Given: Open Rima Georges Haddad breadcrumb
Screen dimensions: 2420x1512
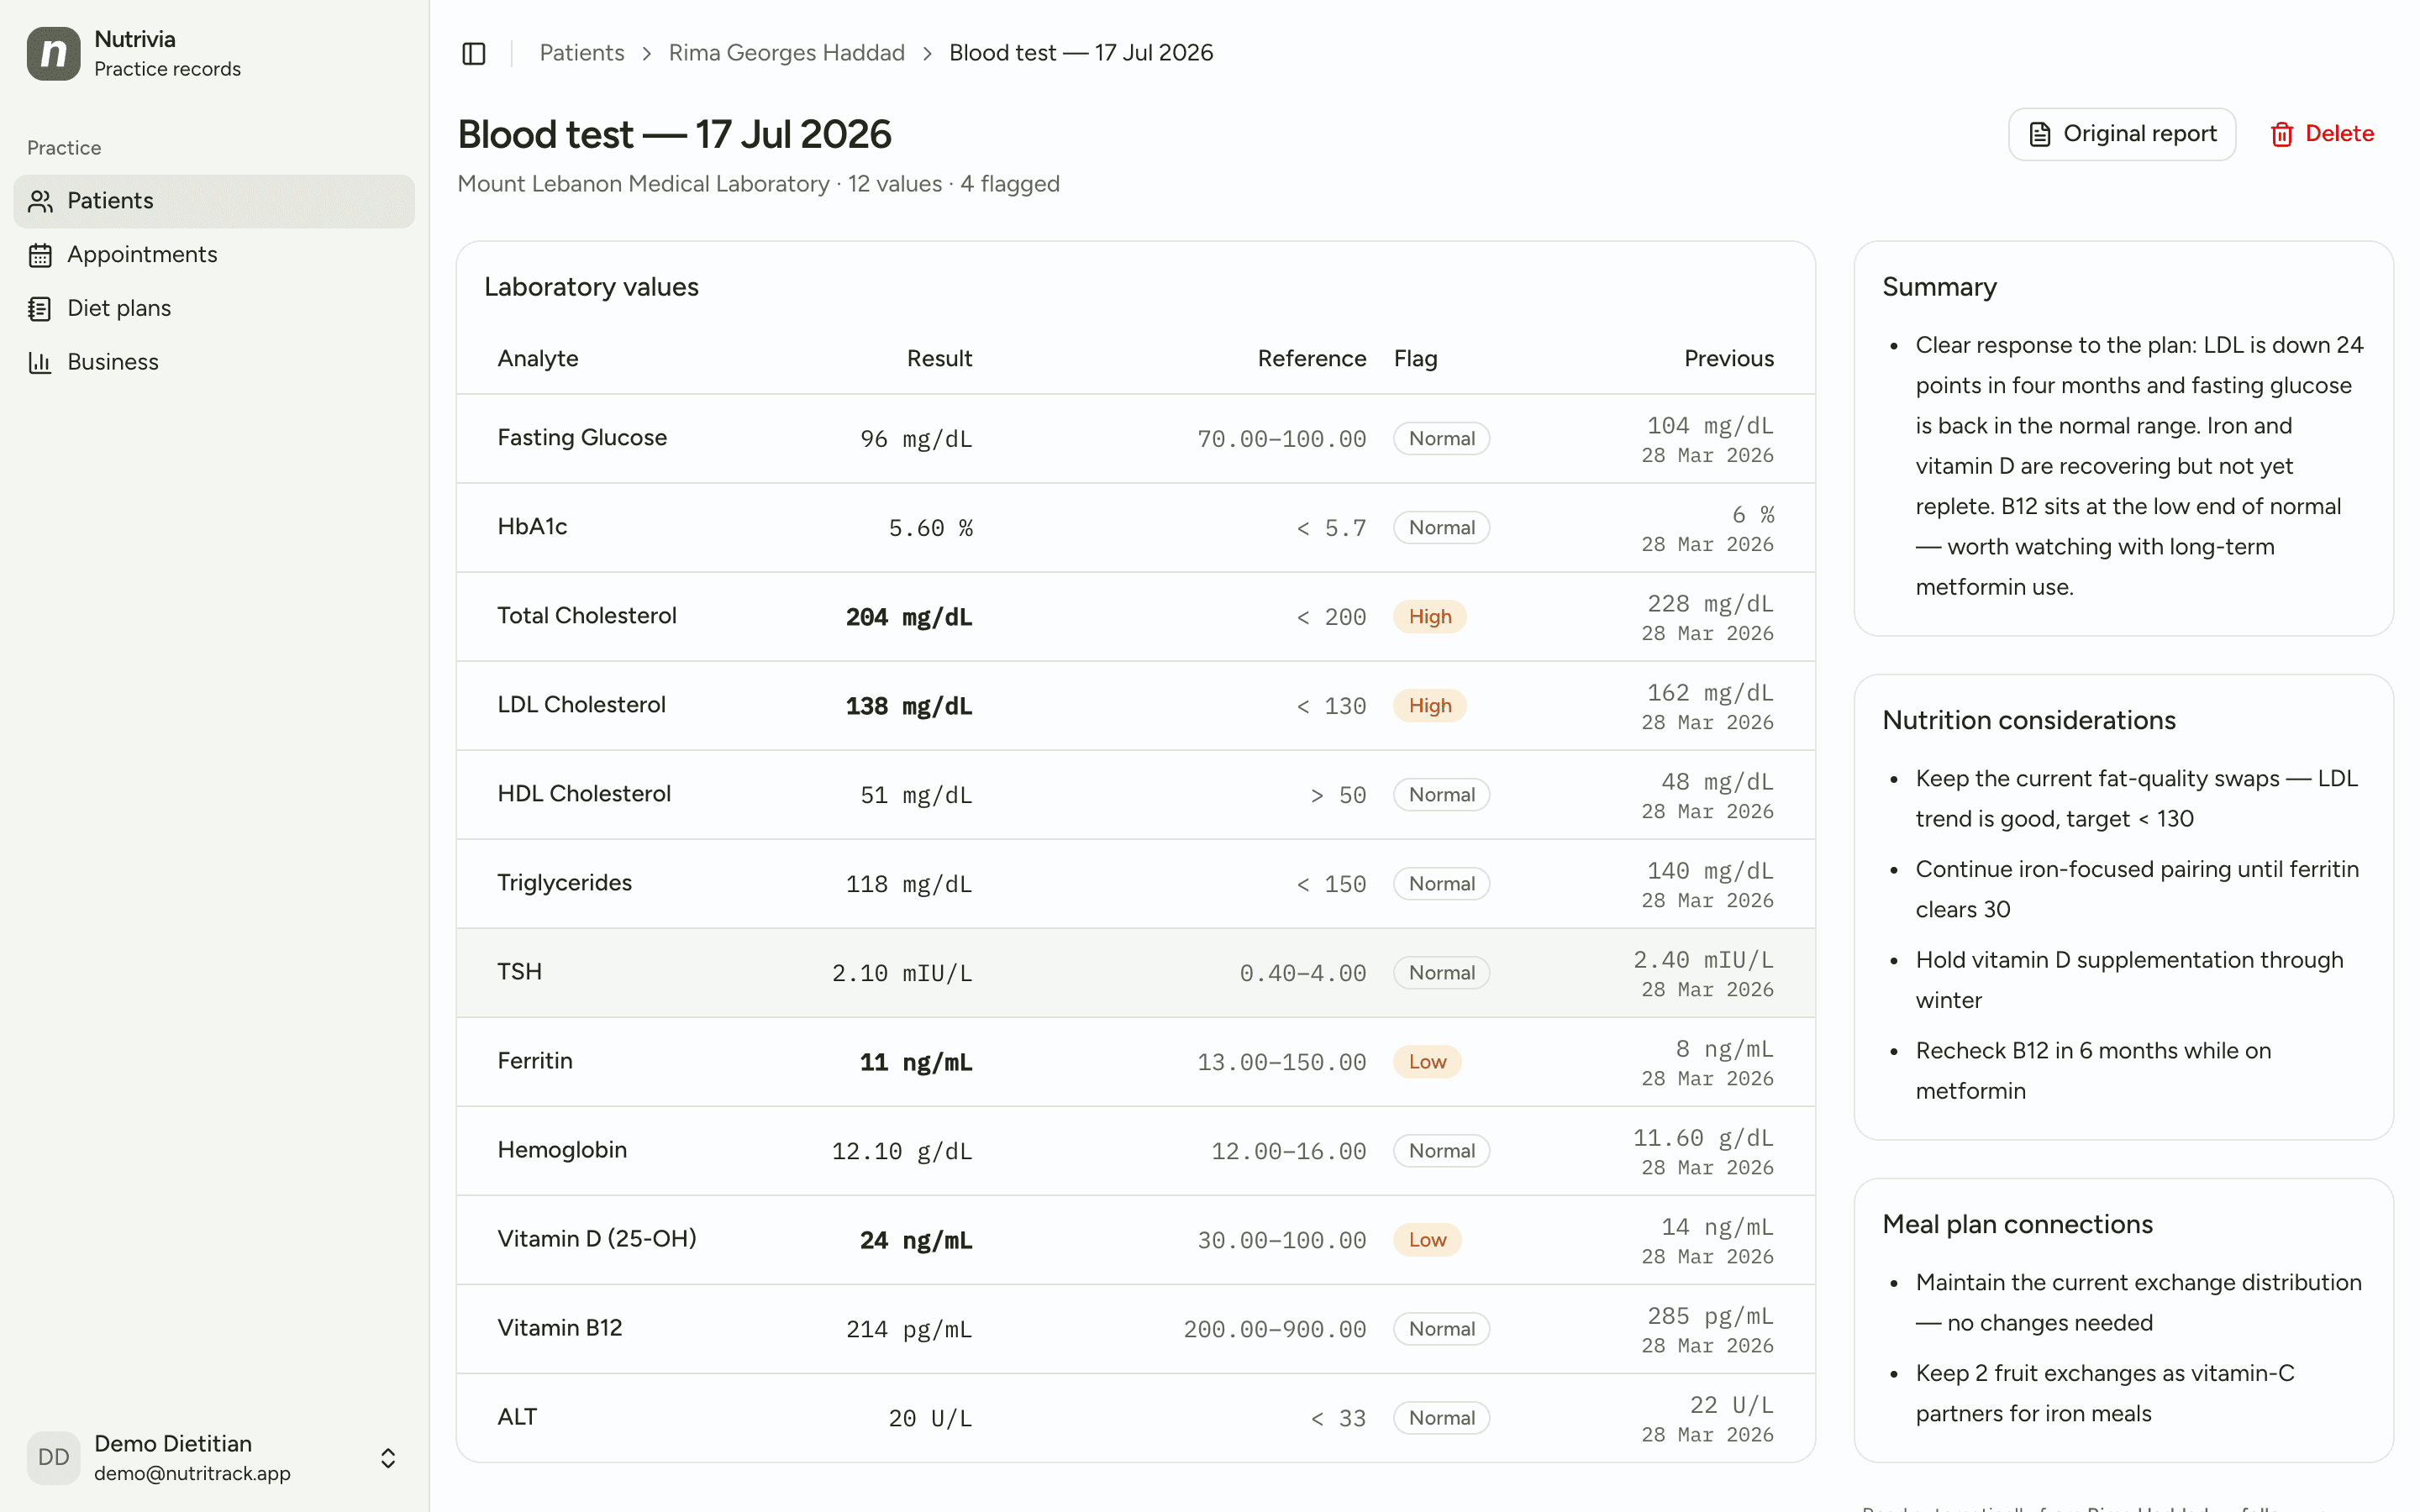Looking at the screenshot, I should [x=786, y=53].
